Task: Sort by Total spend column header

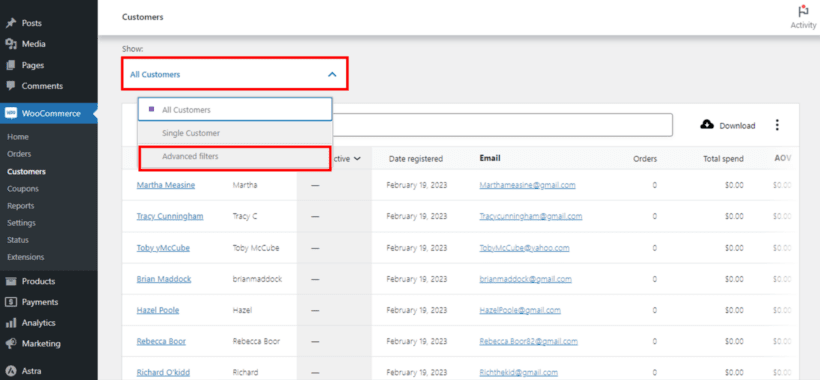Action: coord(723,158)
